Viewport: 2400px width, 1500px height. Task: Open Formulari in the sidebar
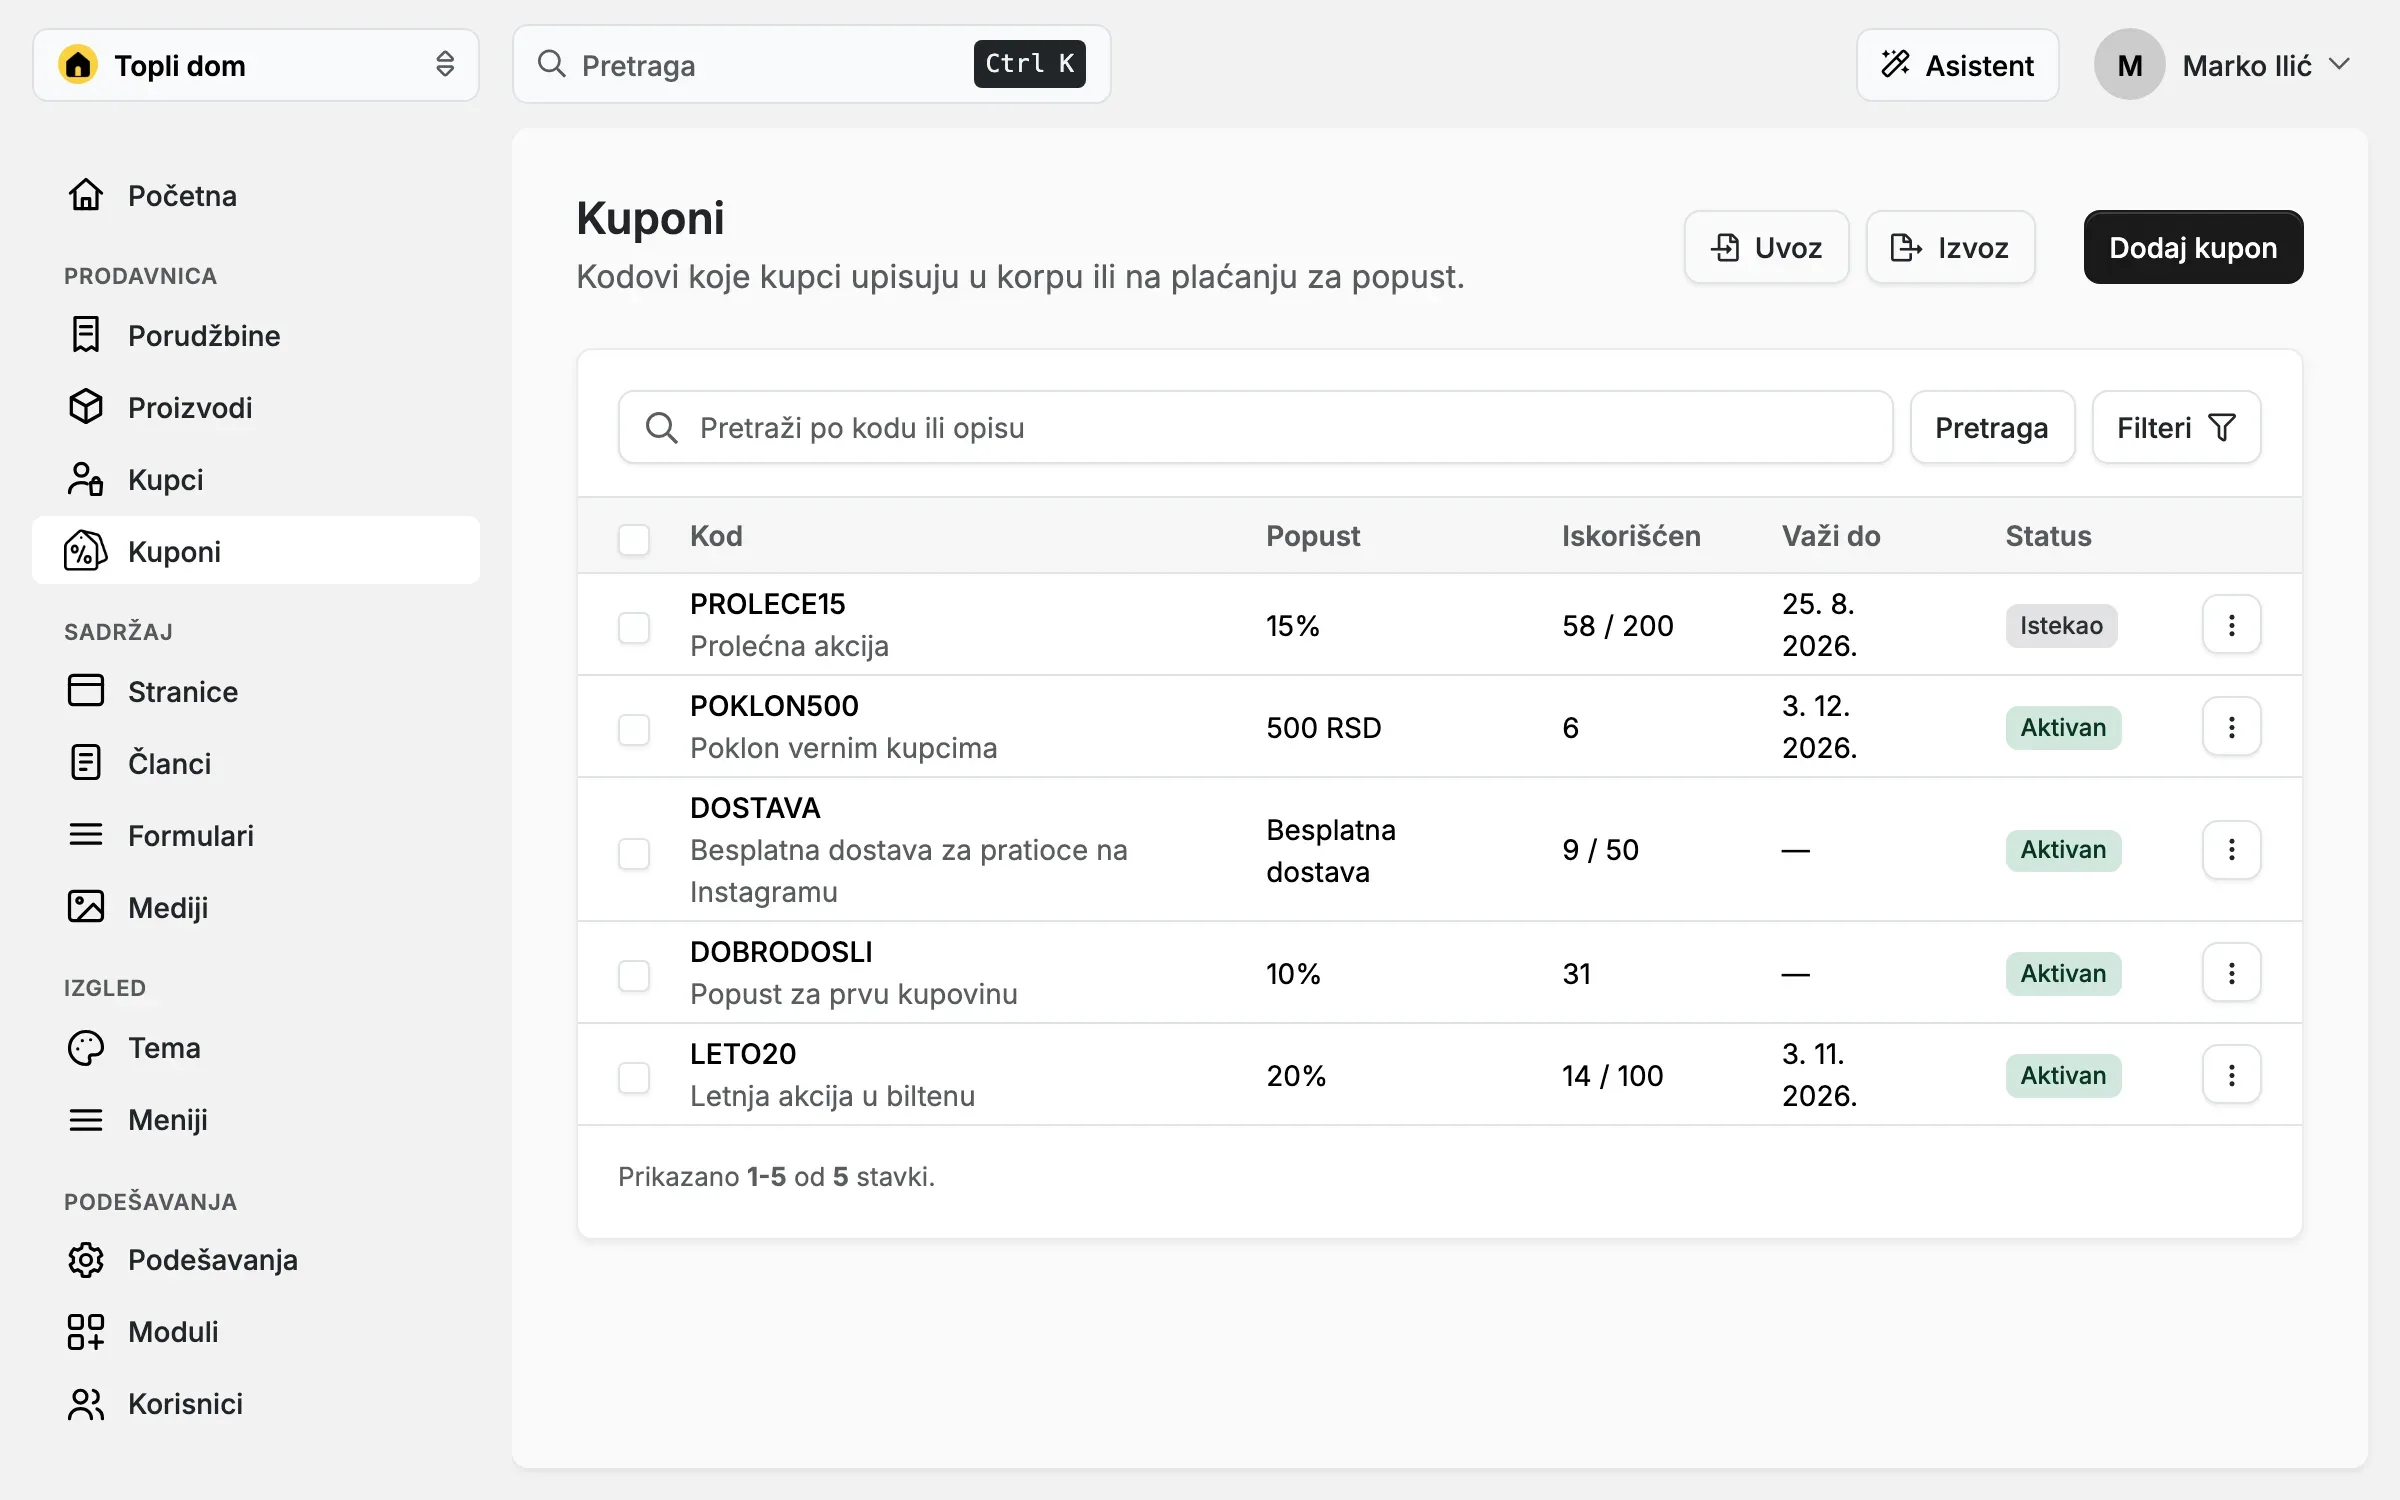click(x=255, y=835)
